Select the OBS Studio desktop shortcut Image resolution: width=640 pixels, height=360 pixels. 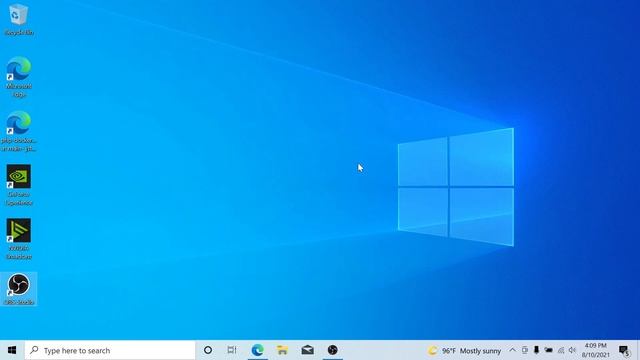click(x=18, y=289)
